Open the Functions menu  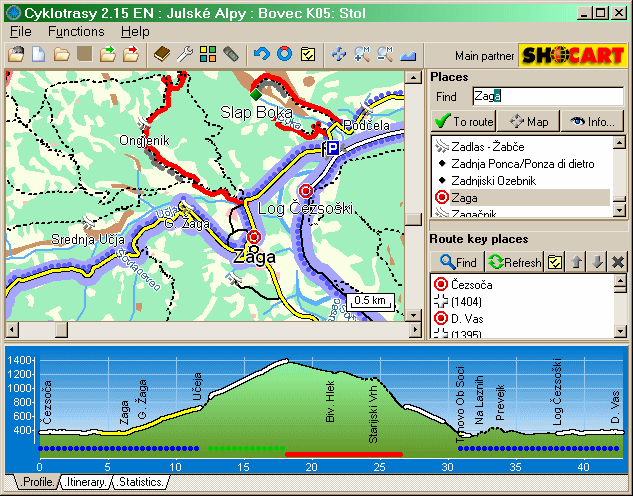point(76,31)
